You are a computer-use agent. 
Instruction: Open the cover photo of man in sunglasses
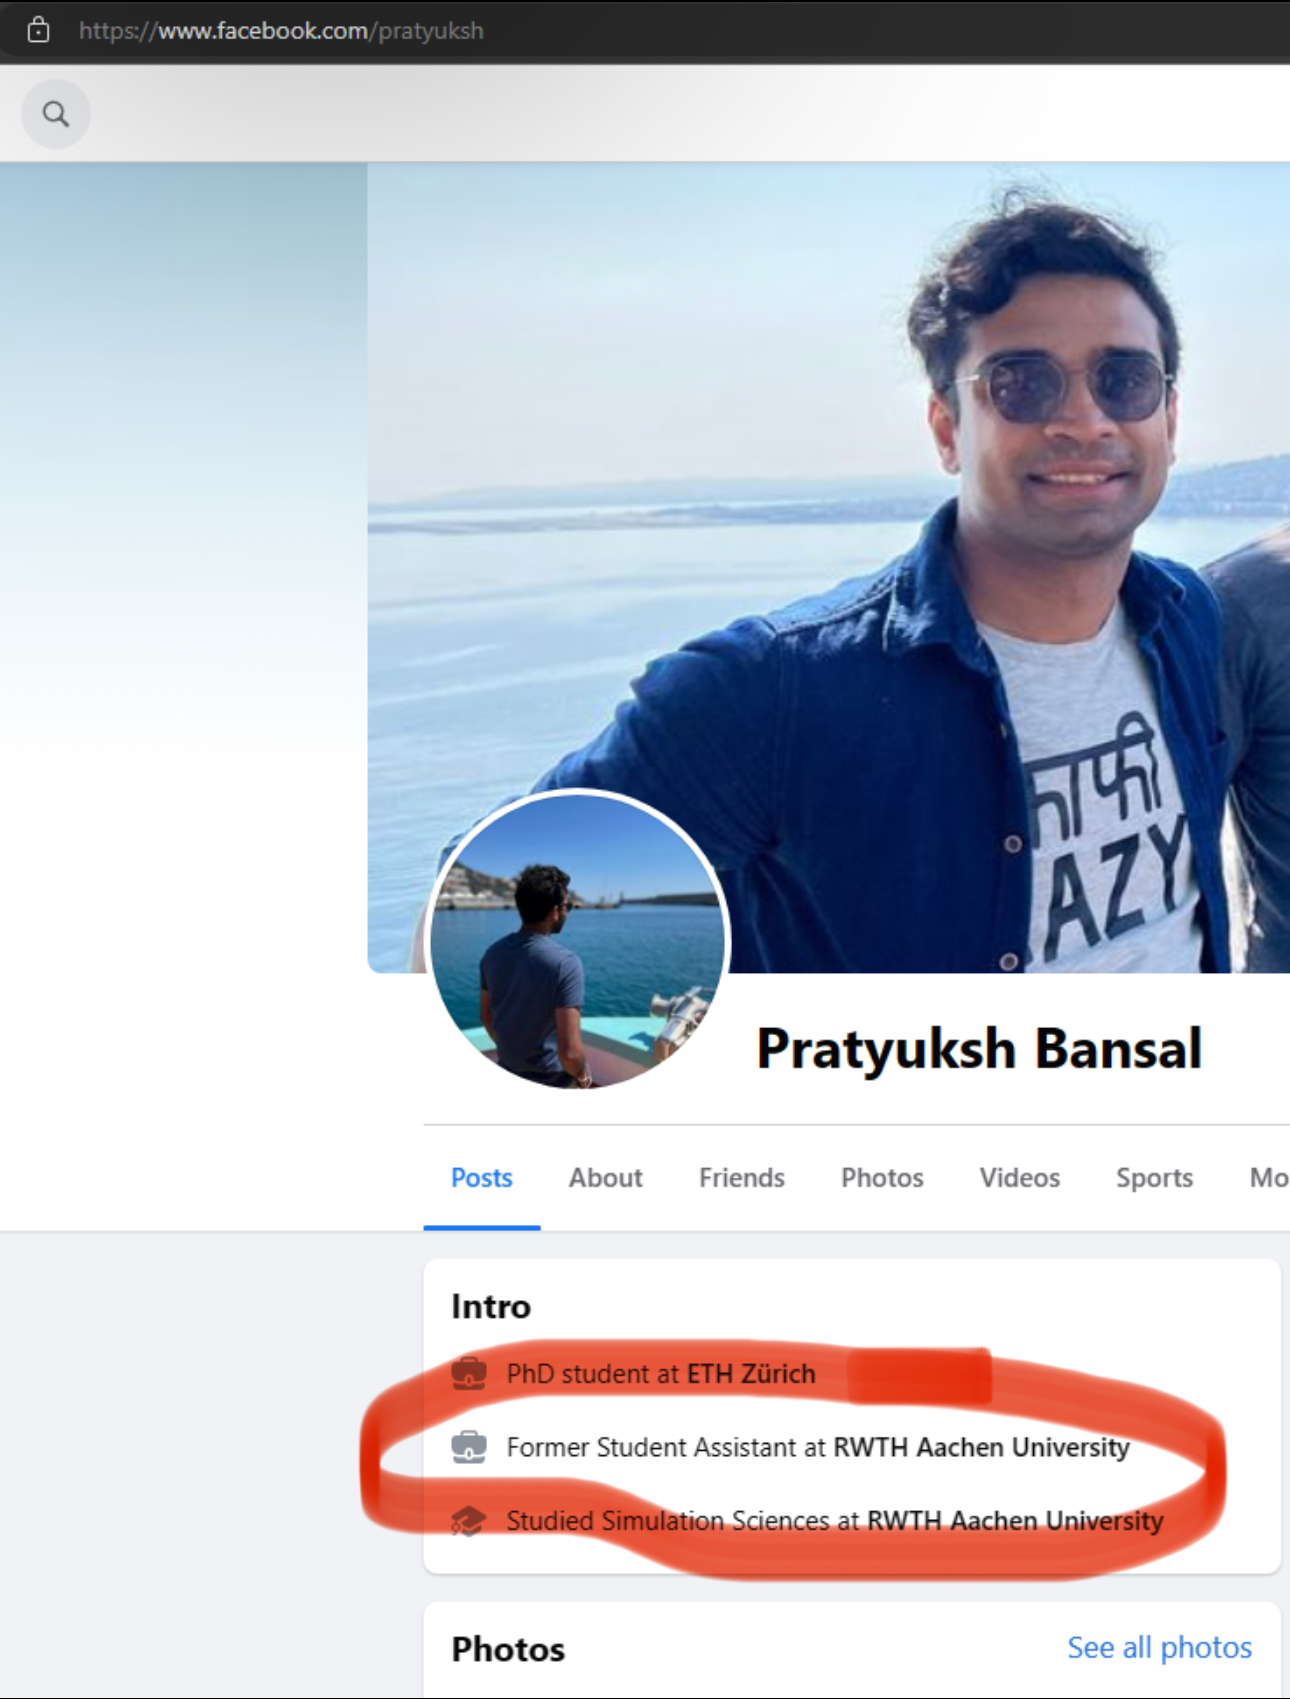tap(828, 567)
